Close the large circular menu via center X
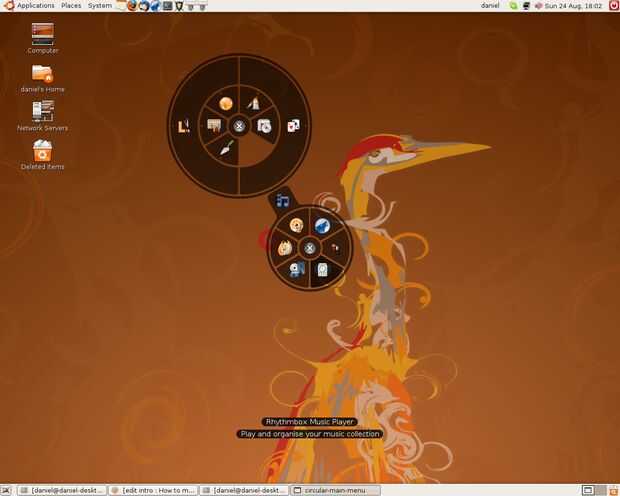The height and width of the screenshot is (496, 620). 239,126
